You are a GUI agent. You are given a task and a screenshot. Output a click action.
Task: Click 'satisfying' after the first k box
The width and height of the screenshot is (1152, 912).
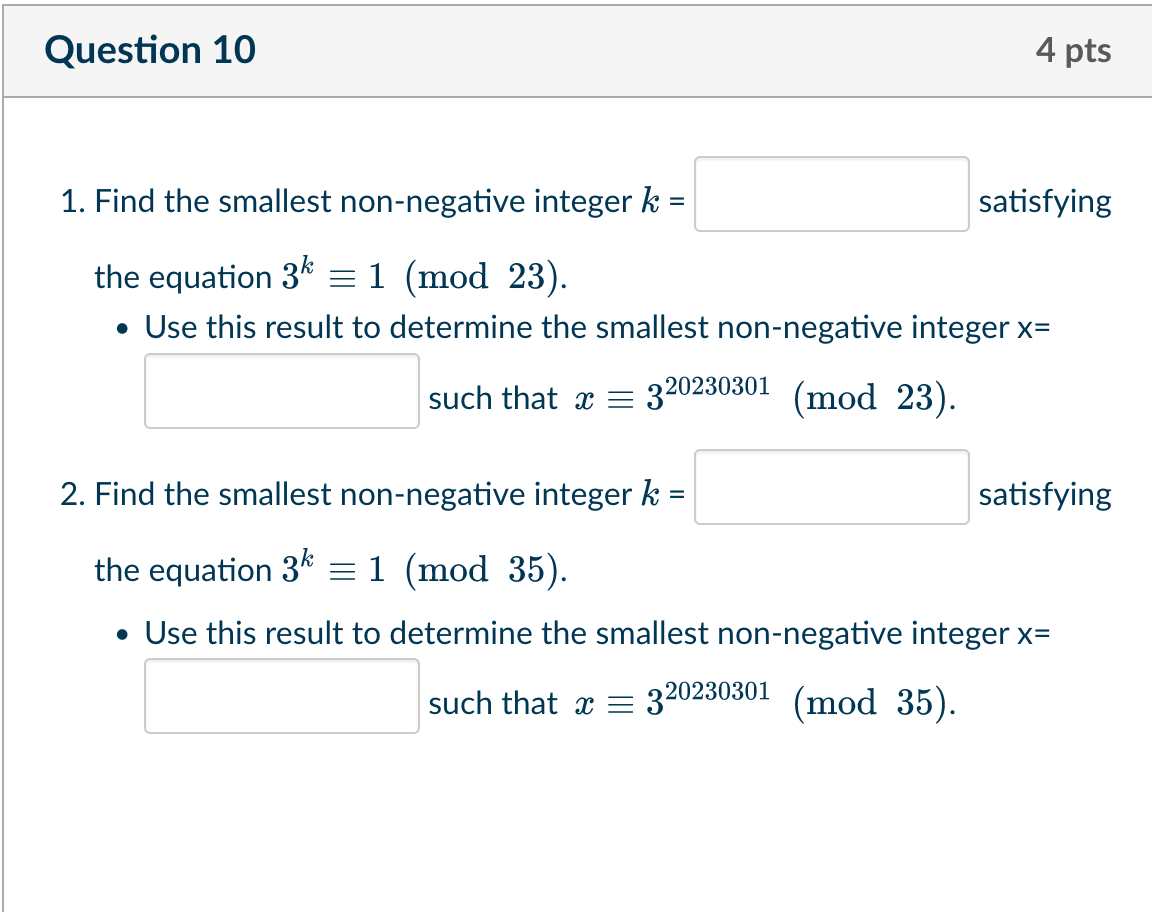(1045, 202)
